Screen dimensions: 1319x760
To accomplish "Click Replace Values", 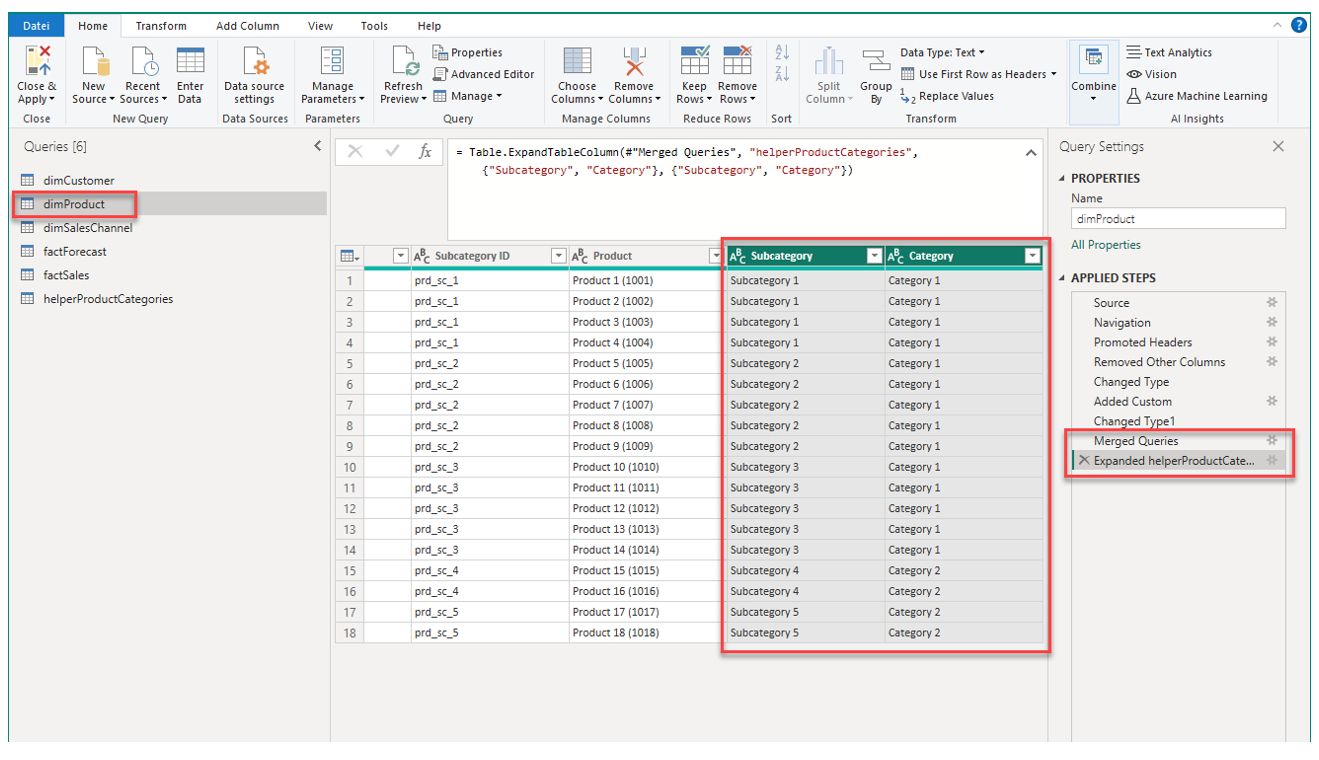I will (947, 96).
